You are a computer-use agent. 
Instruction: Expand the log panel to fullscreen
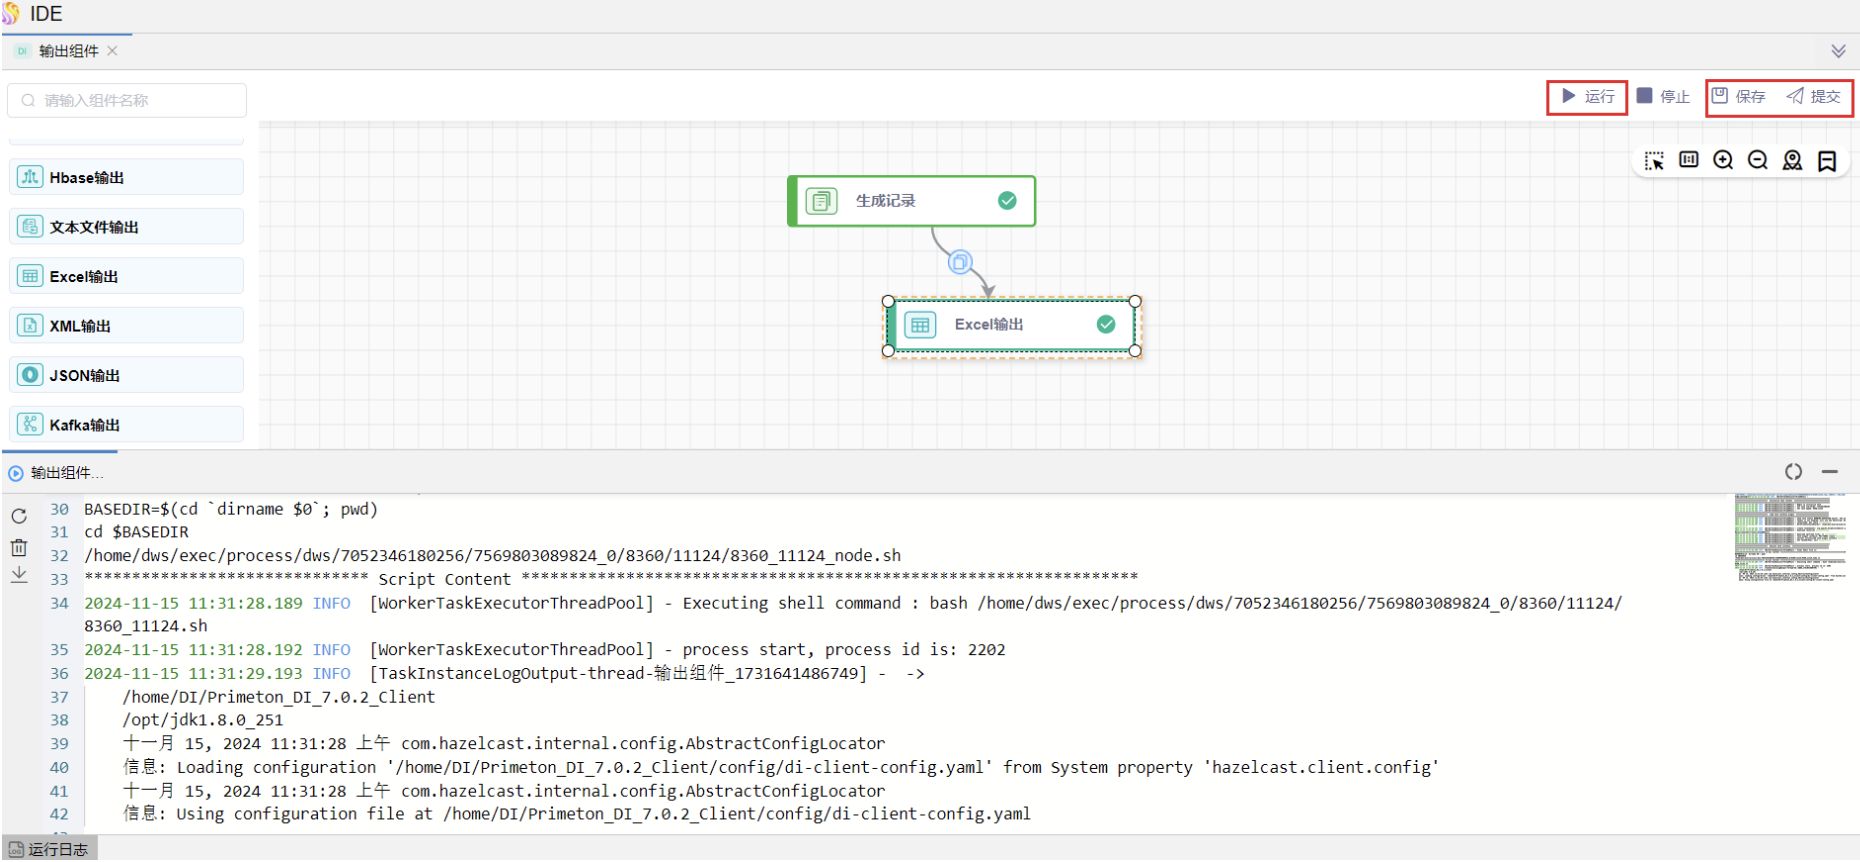[x=1793, y=472]
